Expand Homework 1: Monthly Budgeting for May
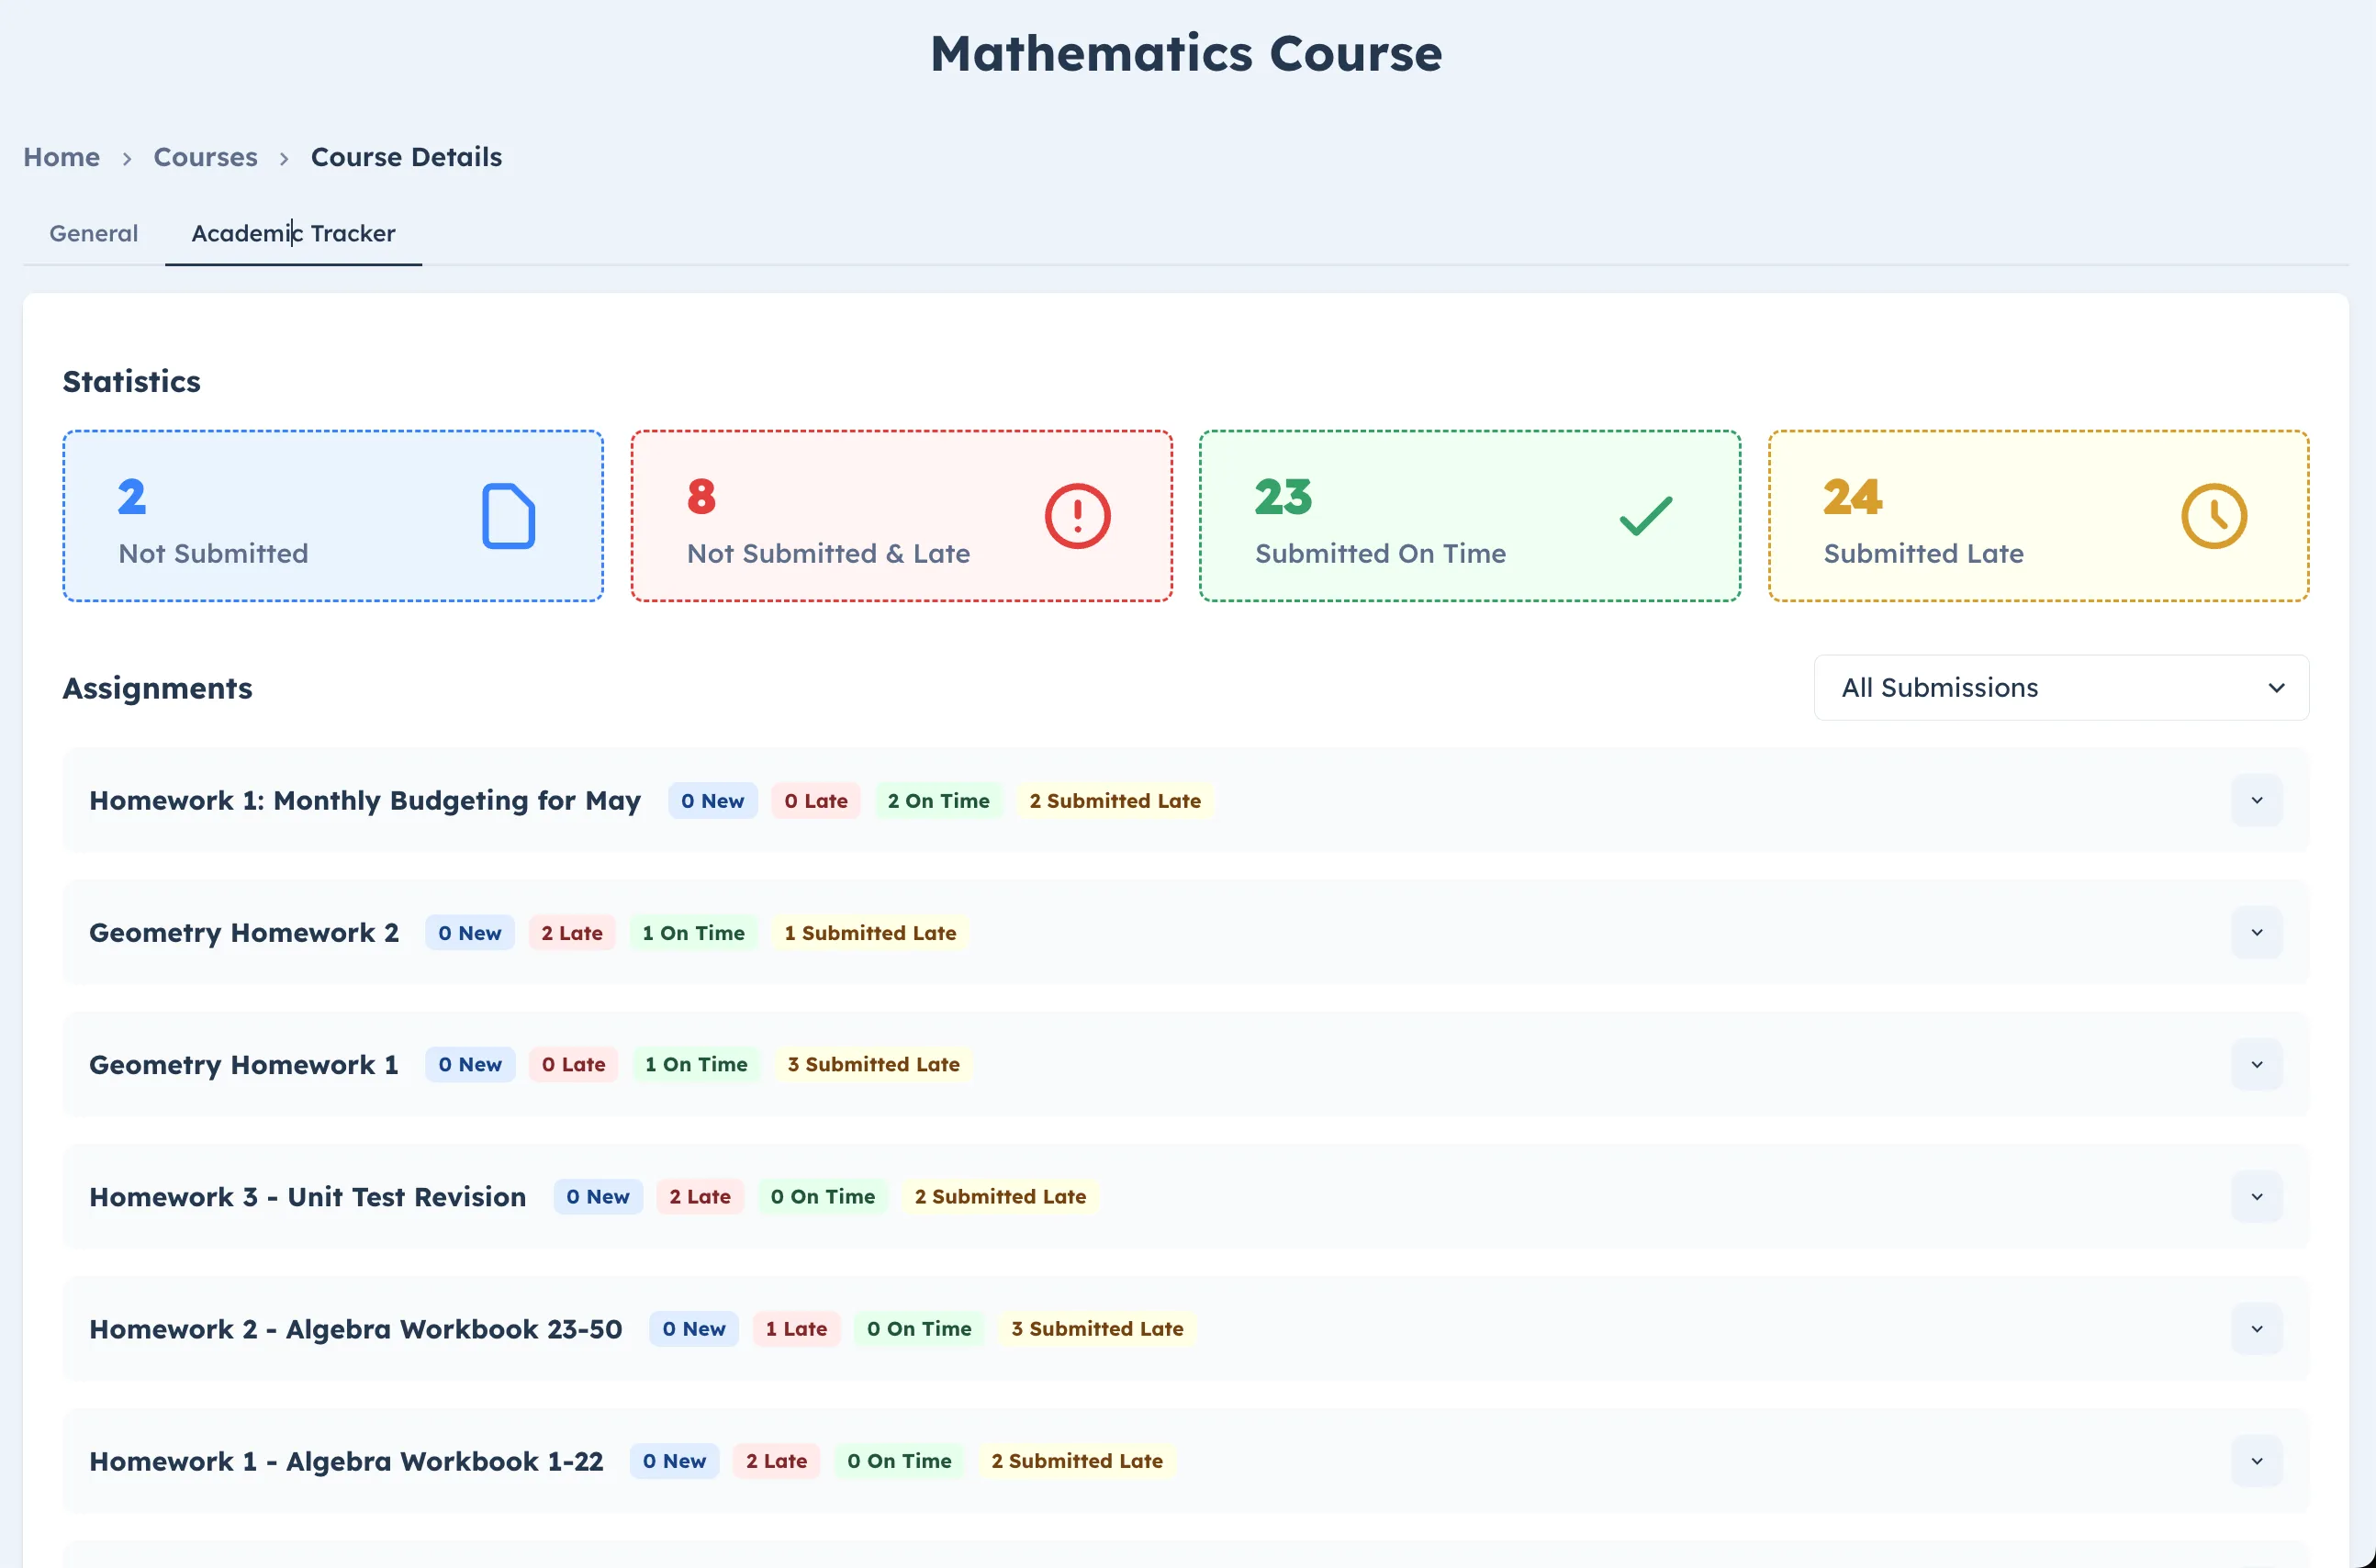 2256,800
